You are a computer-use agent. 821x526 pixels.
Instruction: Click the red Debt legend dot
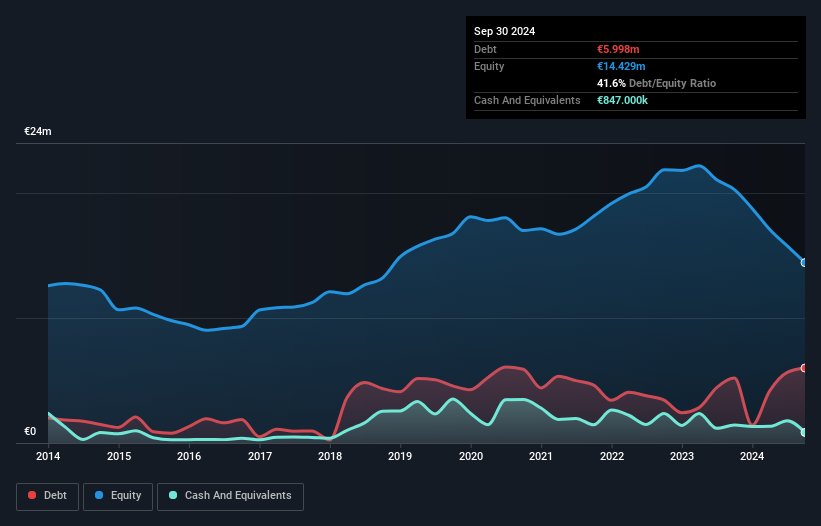pyautogui.click(x=32, y=495)
